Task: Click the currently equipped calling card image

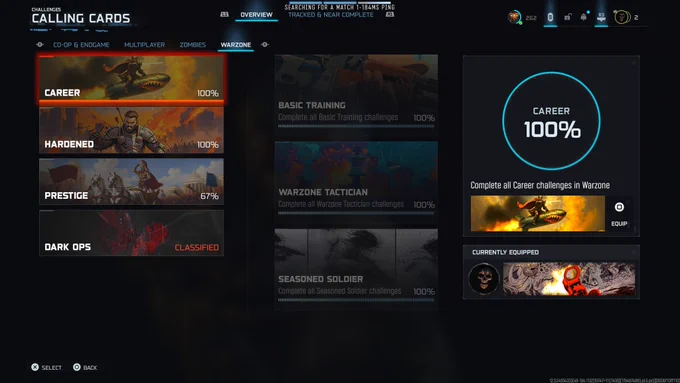Action: (x=569, y=278)
